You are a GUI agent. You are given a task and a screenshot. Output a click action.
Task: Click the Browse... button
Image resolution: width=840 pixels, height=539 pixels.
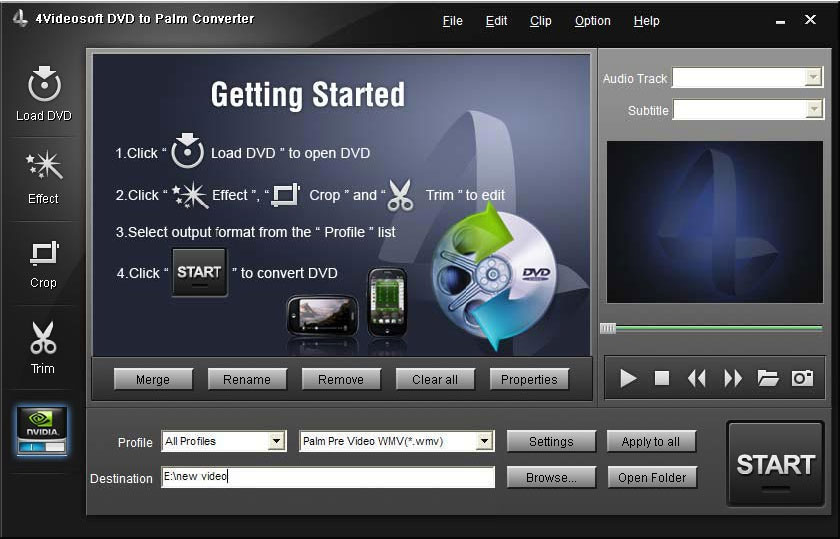point(551,477)
